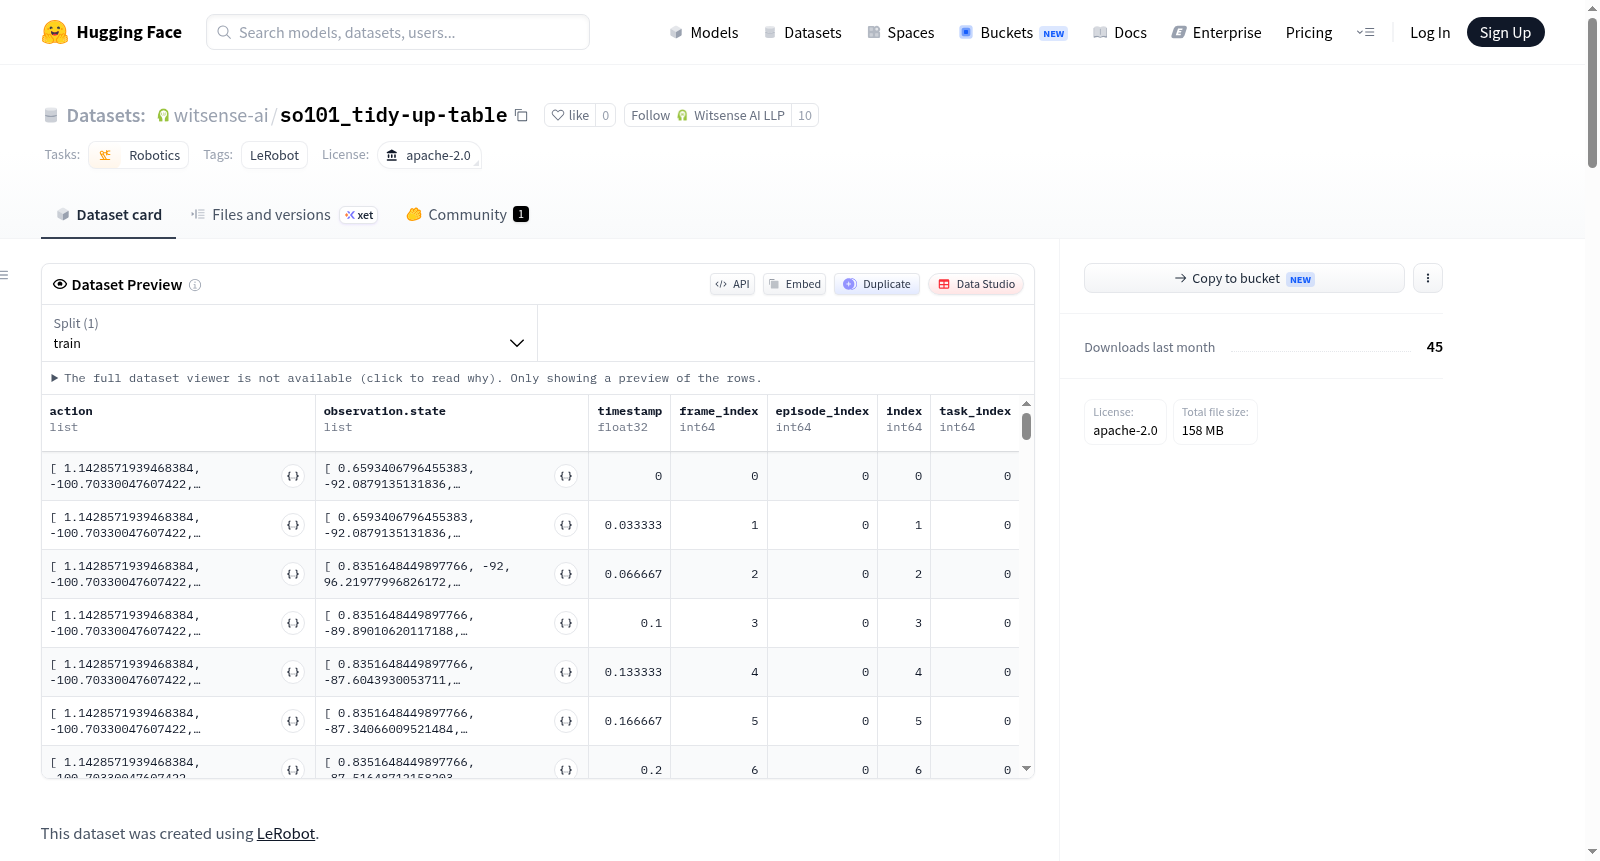Click the Duplicate button
Image resolution: width=1600 pixels, height=861 pixels.
coord(877,284)
